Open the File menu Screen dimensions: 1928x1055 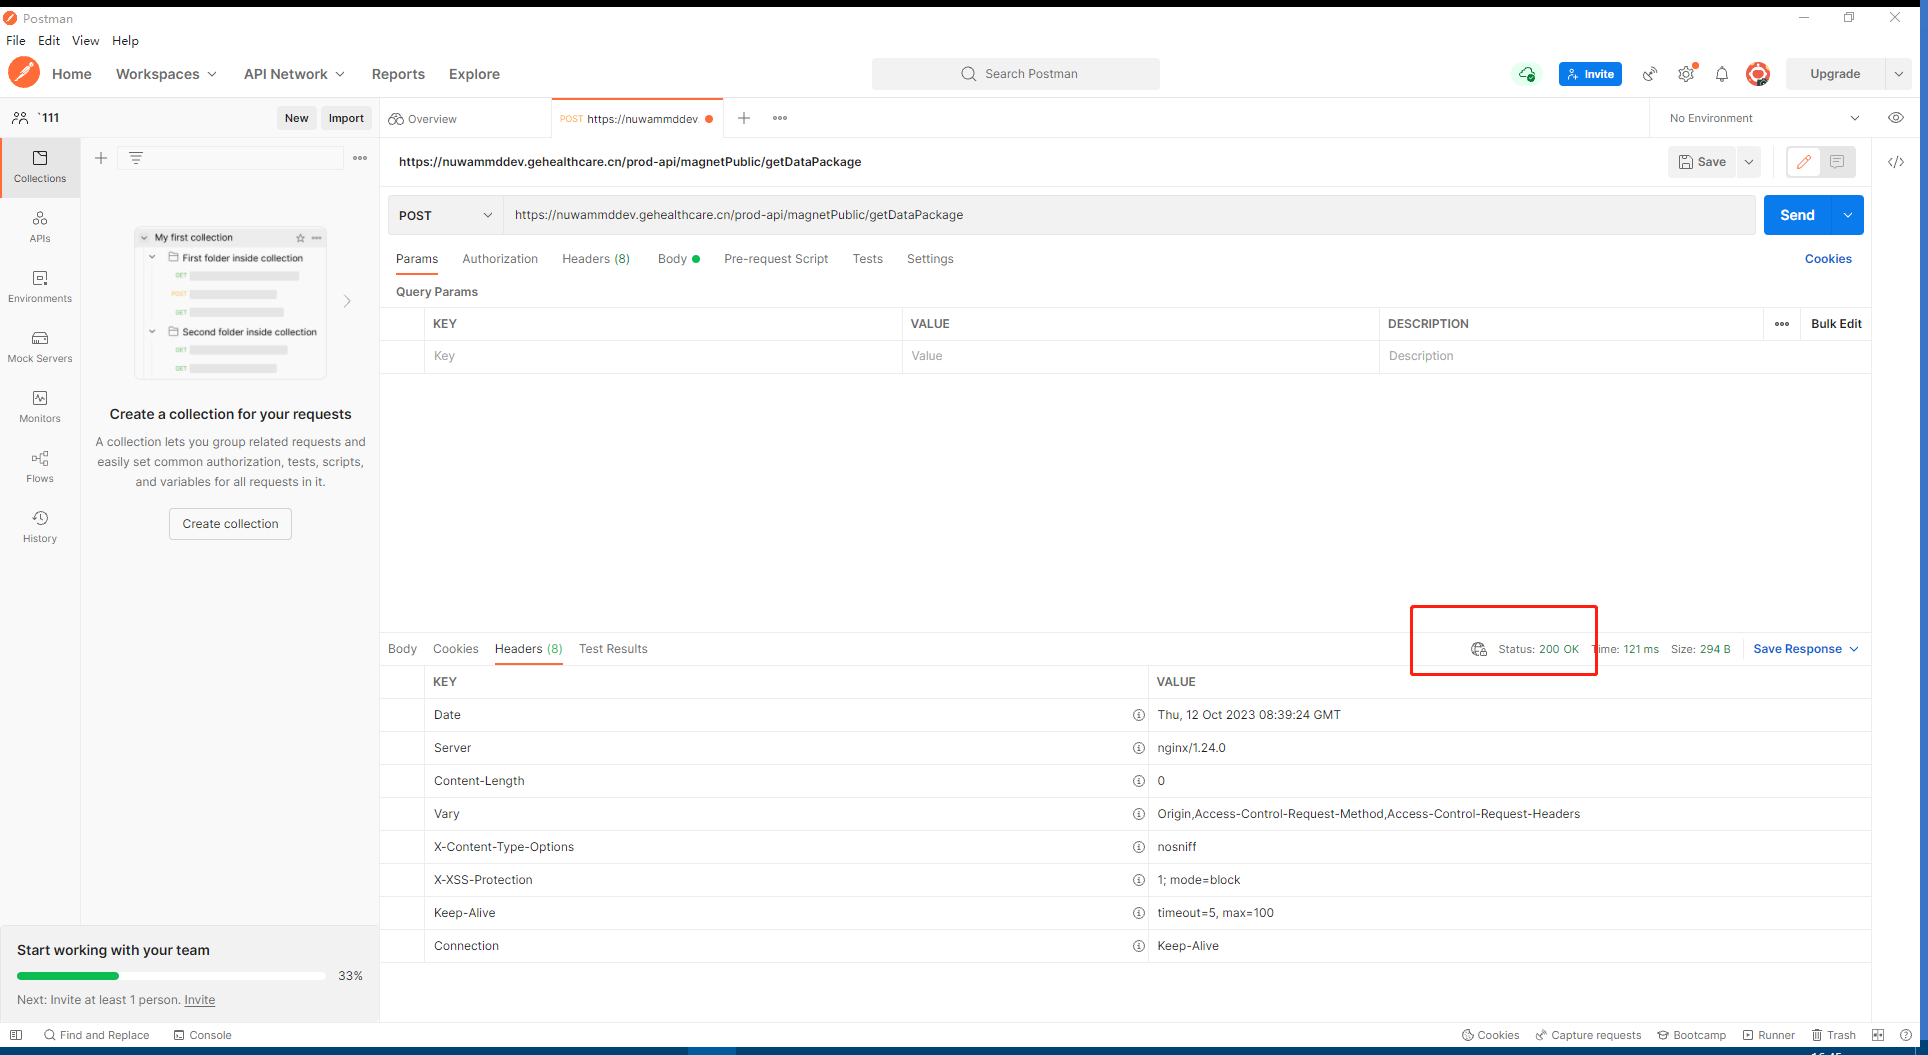click(16, 41)
